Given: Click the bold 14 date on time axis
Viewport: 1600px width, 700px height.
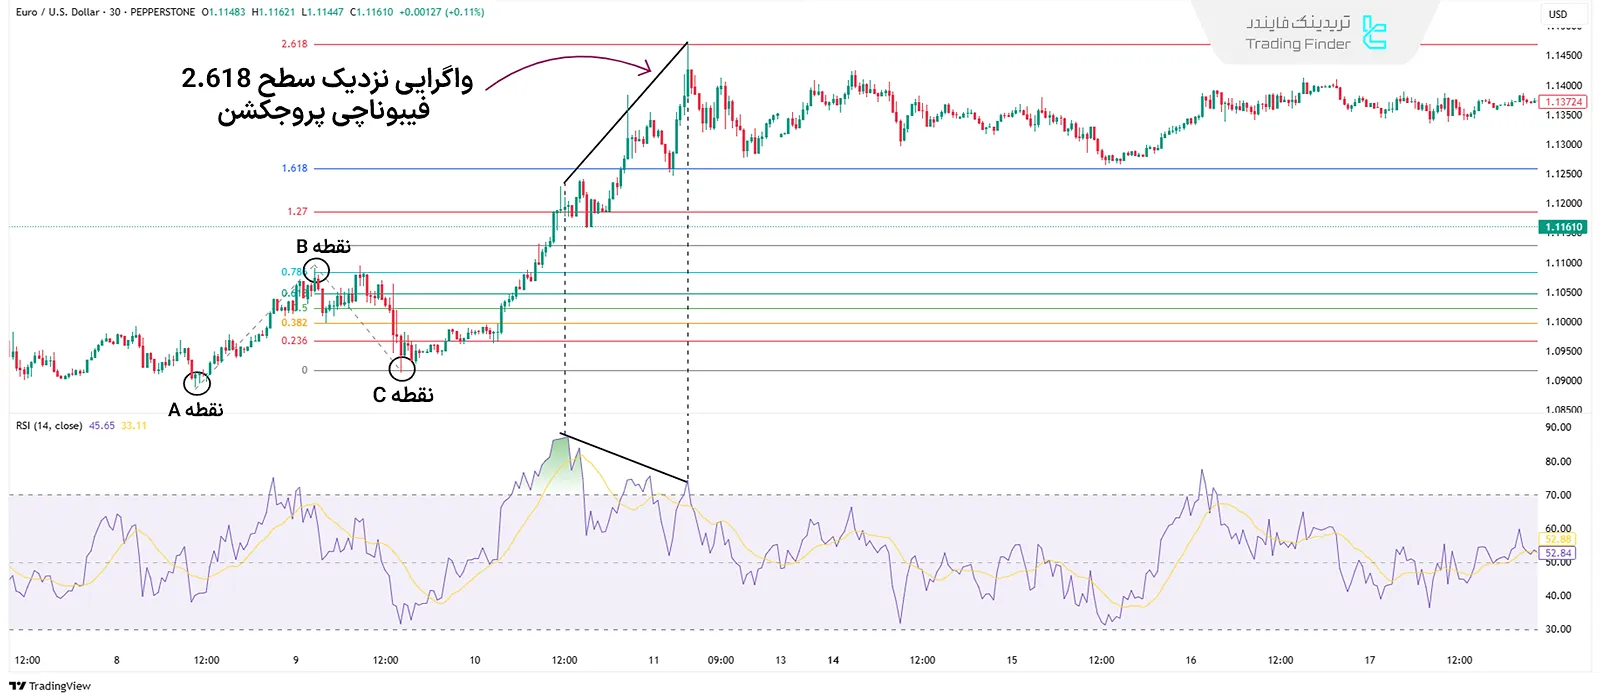Looking at the screenshot, I should pos(833,660).
